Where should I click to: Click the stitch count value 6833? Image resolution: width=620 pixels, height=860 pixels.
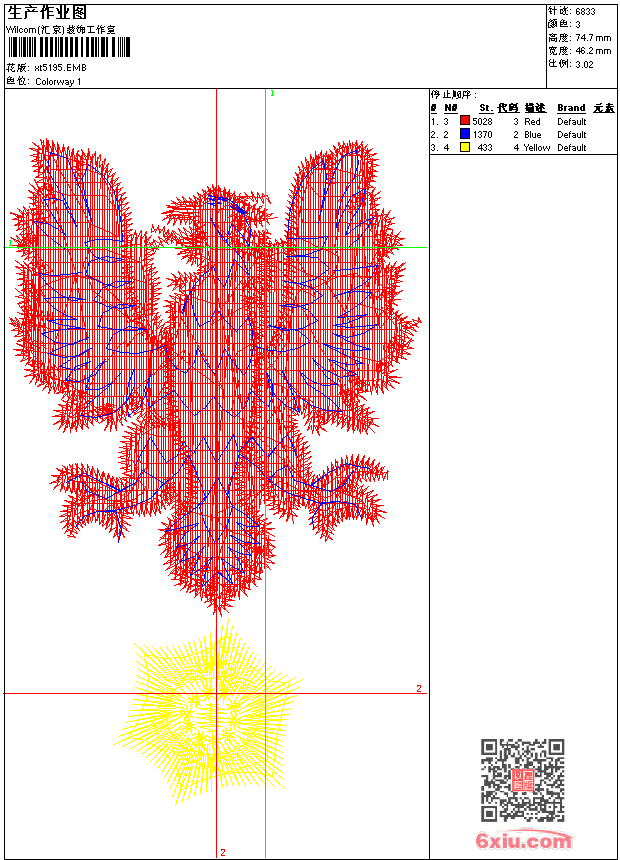click(x=585, y=11)
